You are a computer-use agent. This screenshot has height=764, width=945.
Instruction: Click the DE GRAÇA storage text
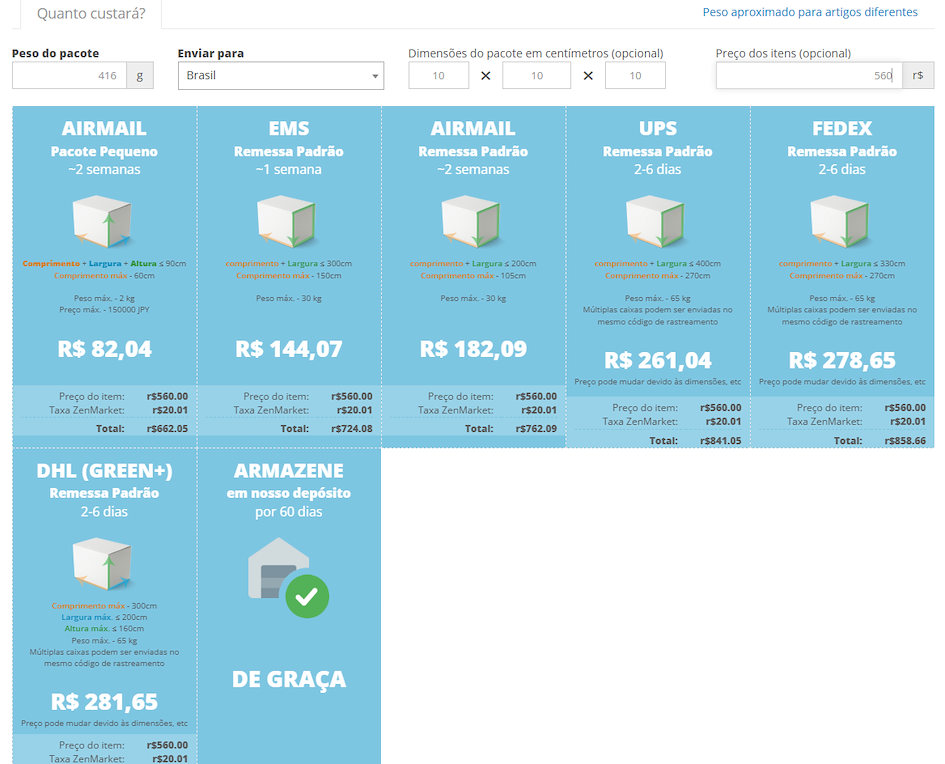coord(289,679)
